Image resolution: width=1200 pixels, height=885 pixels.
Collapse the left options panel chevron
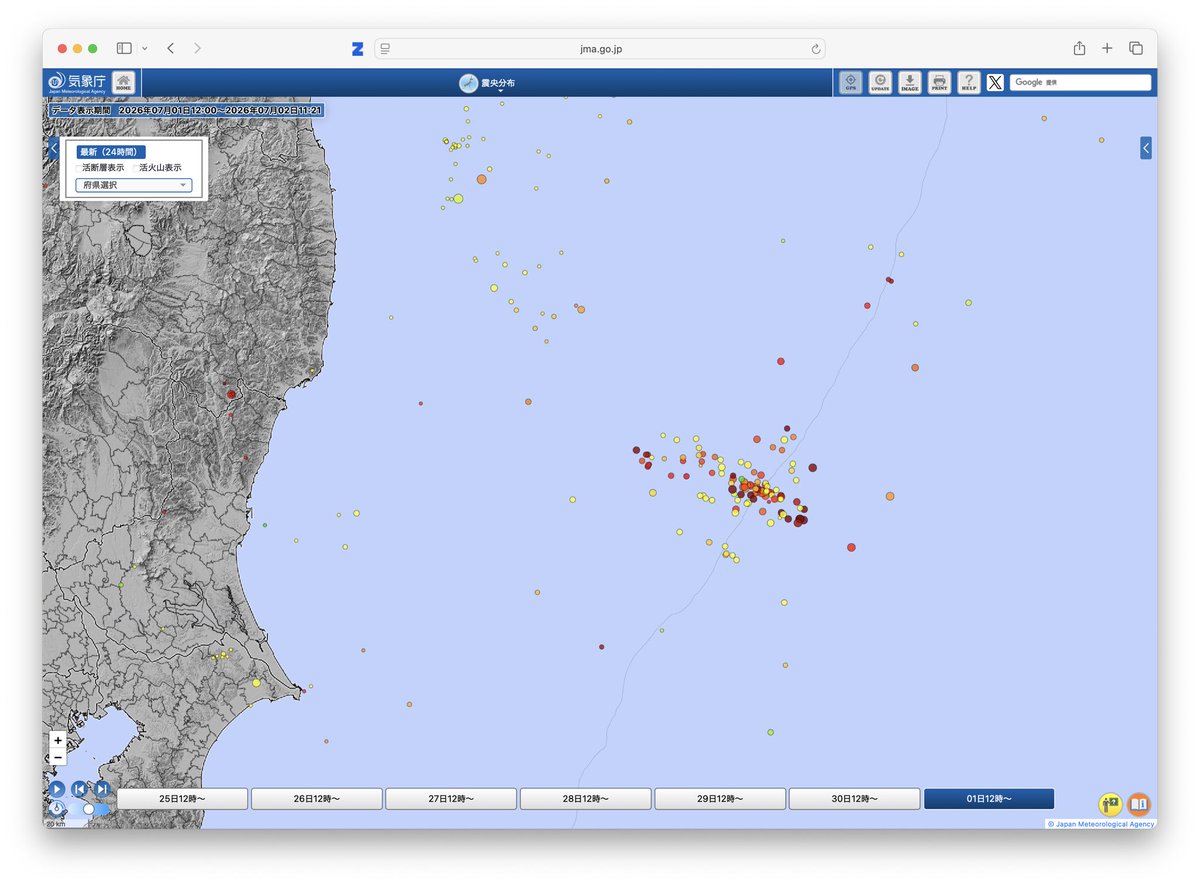54,148
